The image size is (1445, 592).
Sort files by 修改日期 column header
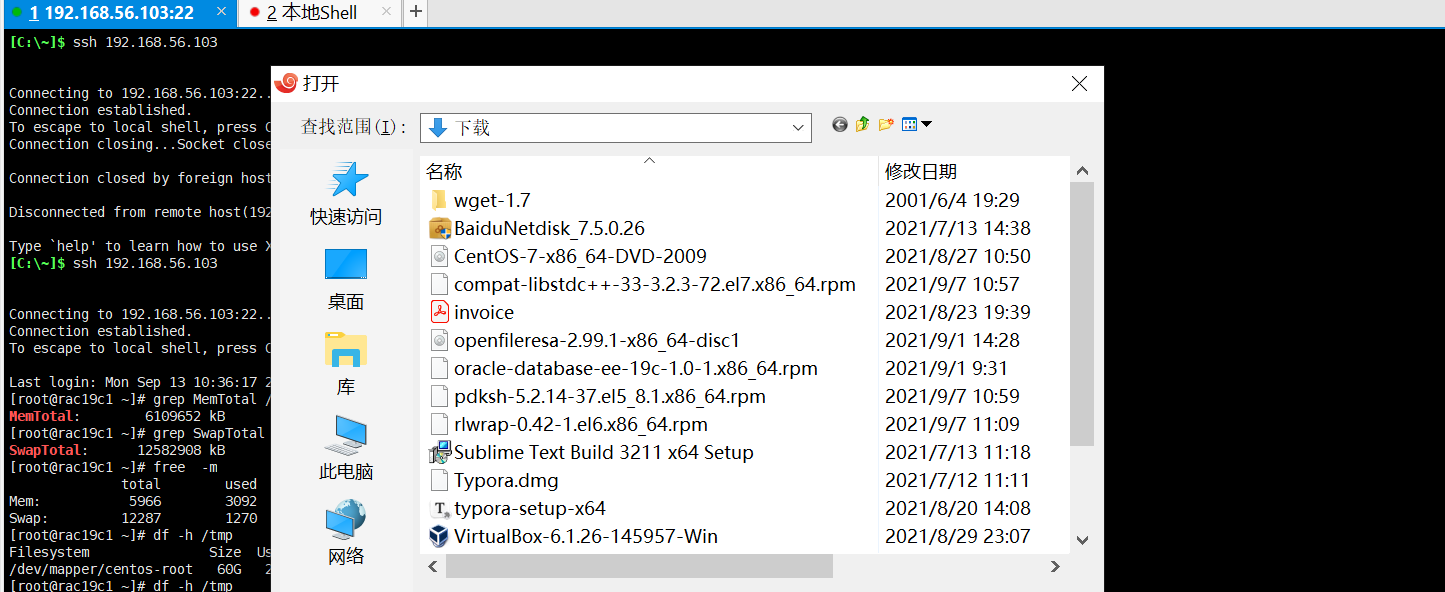973,171
